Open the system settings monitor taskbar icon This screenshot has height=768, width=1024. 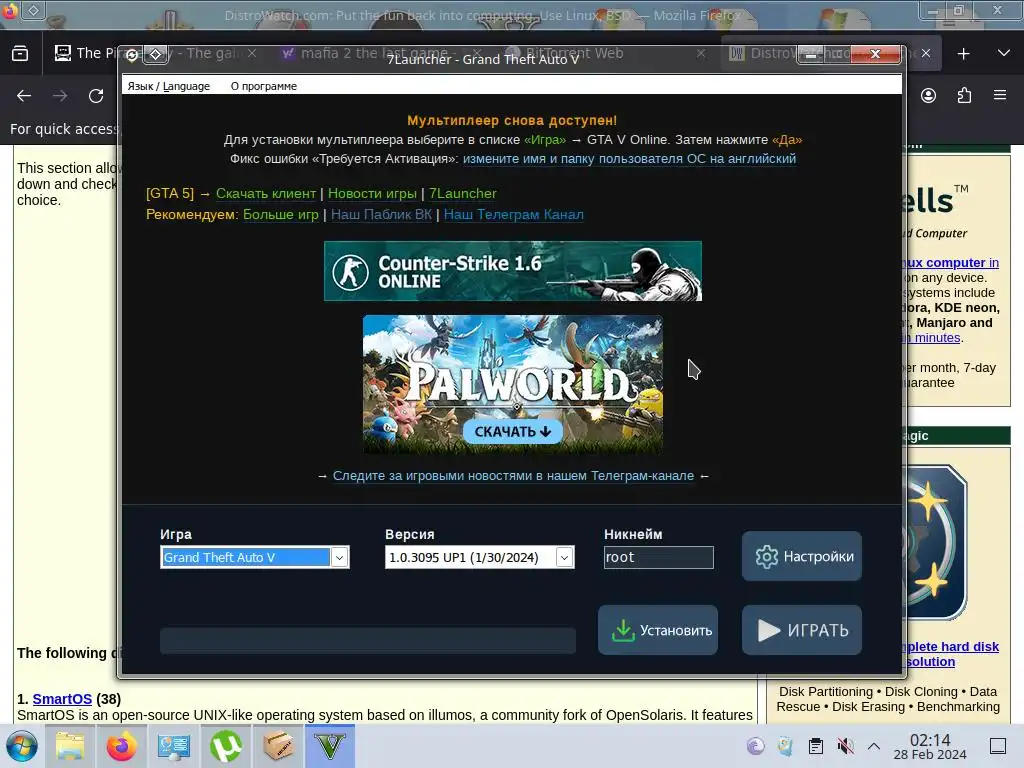coord(173,746)
